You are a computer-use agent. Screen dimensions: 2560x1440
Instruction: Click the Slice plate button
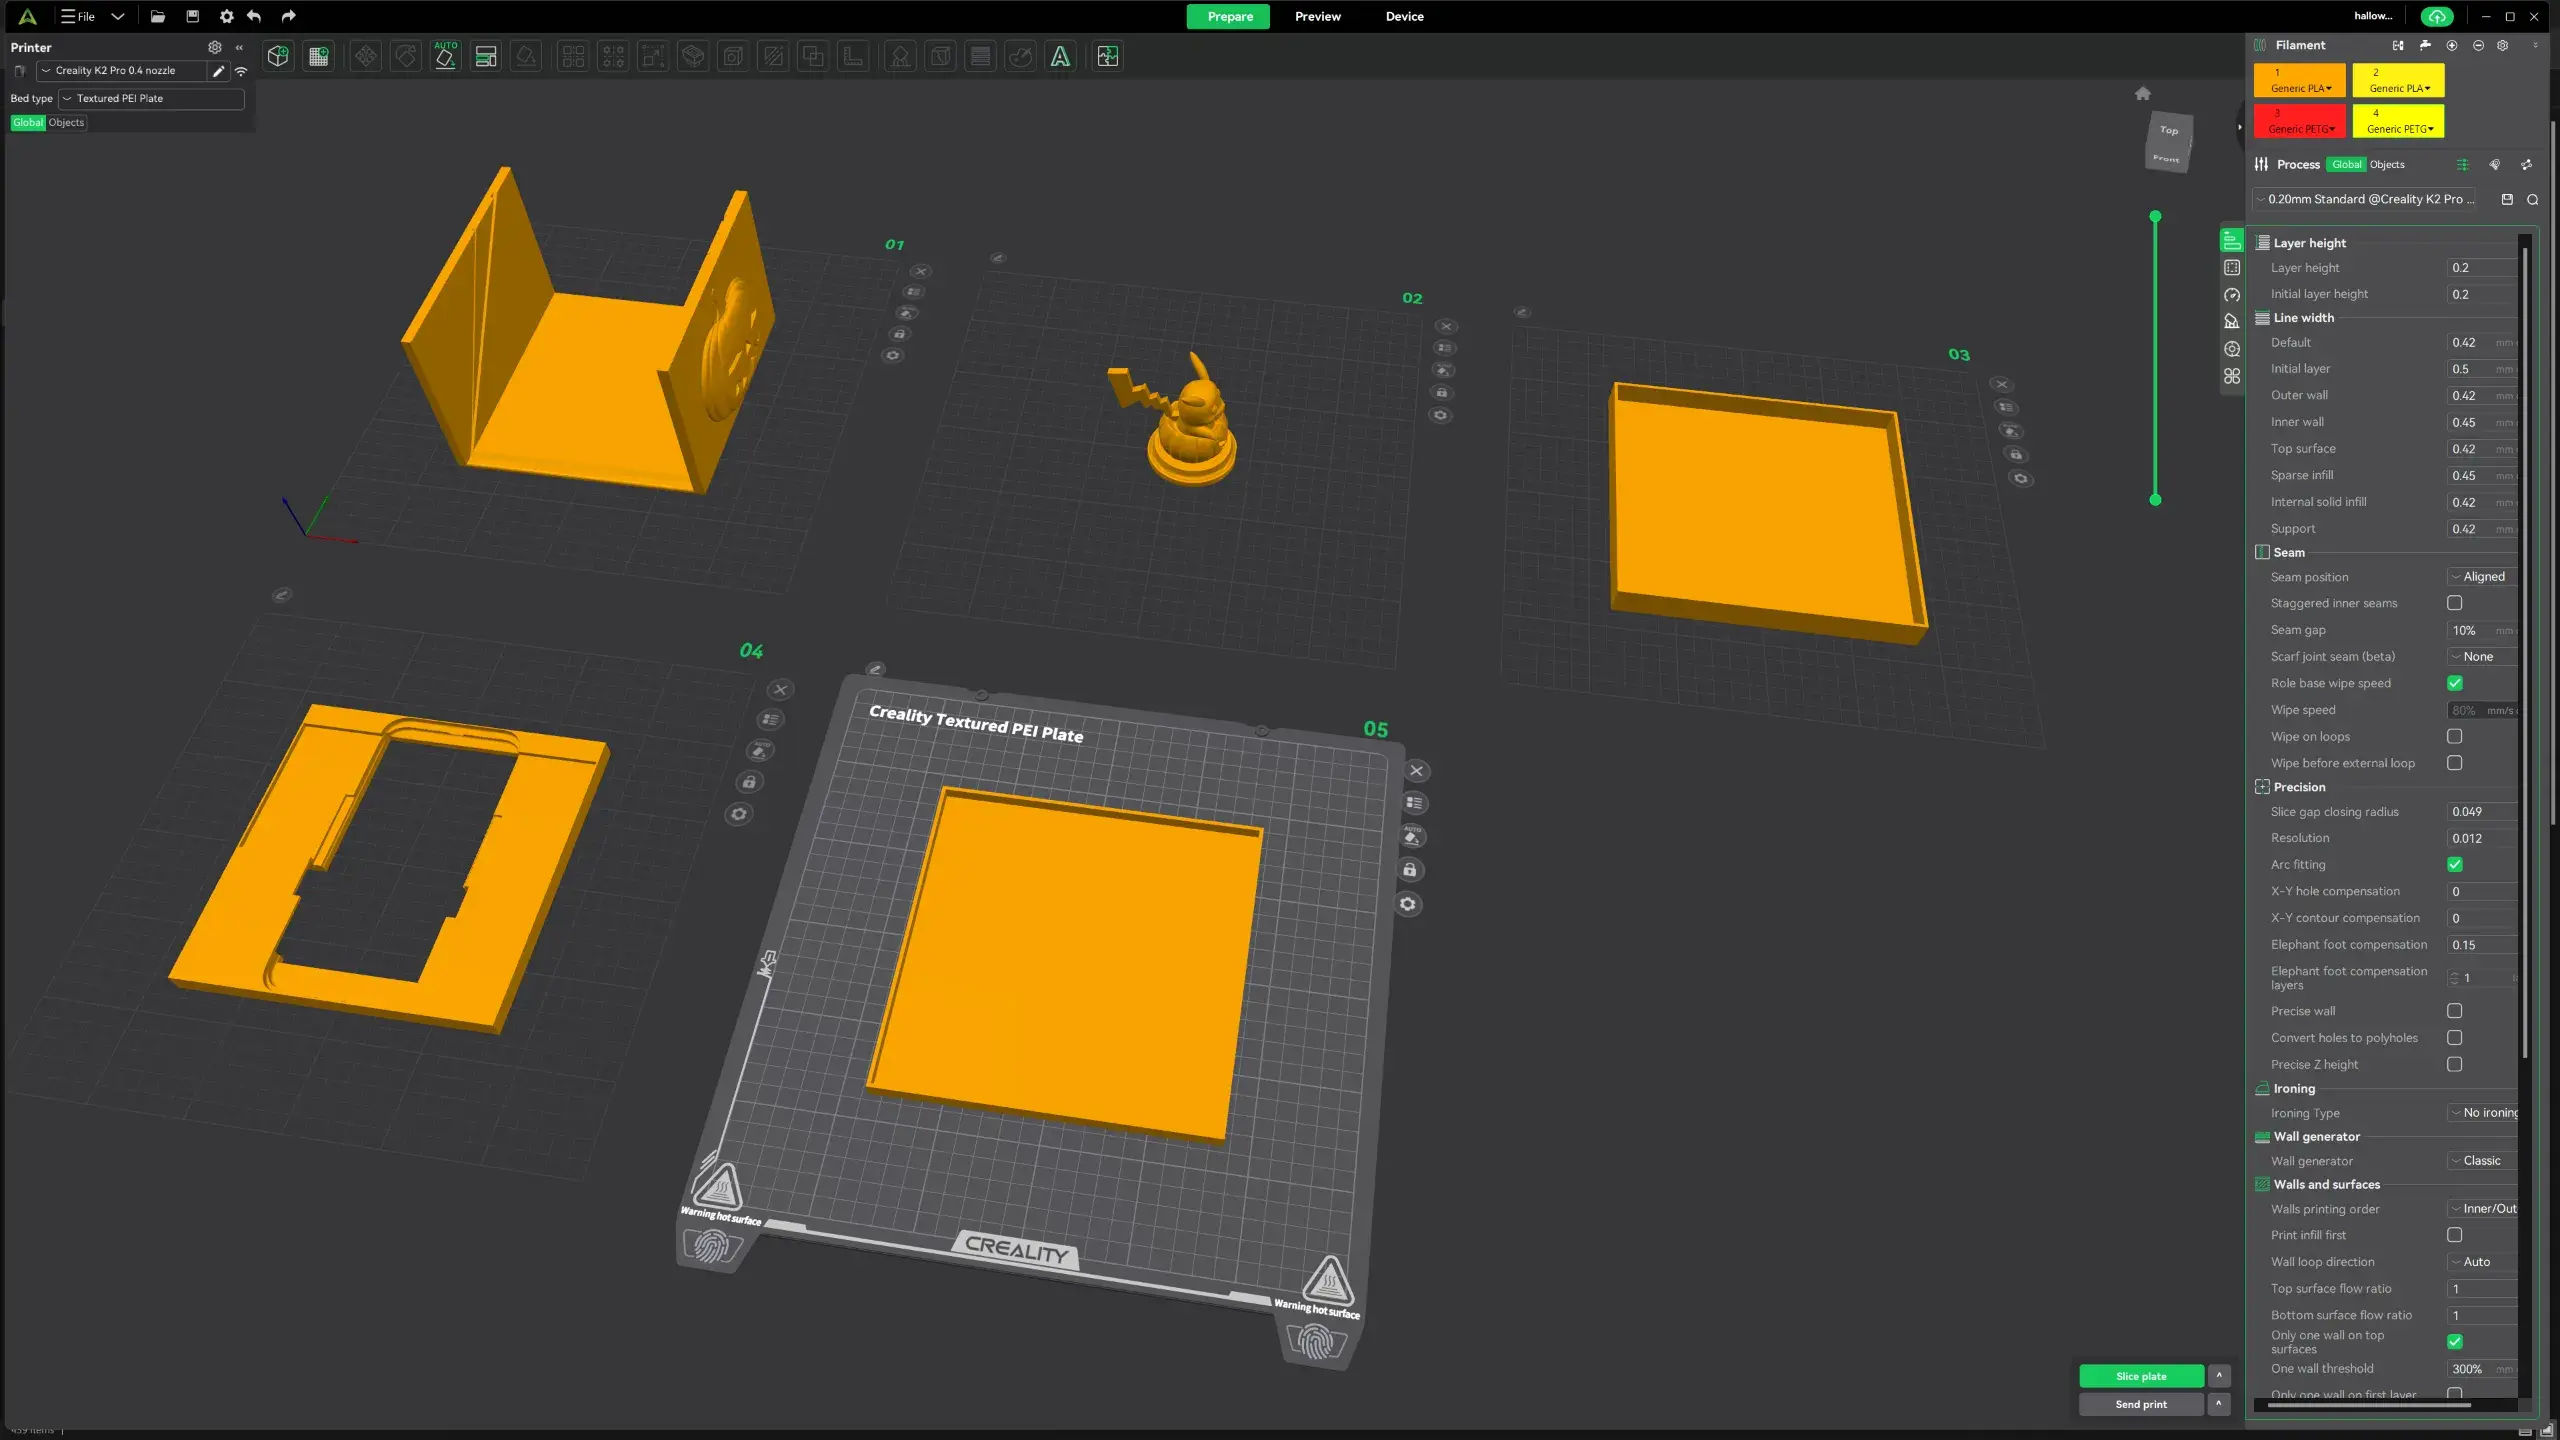coord(2141,1376)
